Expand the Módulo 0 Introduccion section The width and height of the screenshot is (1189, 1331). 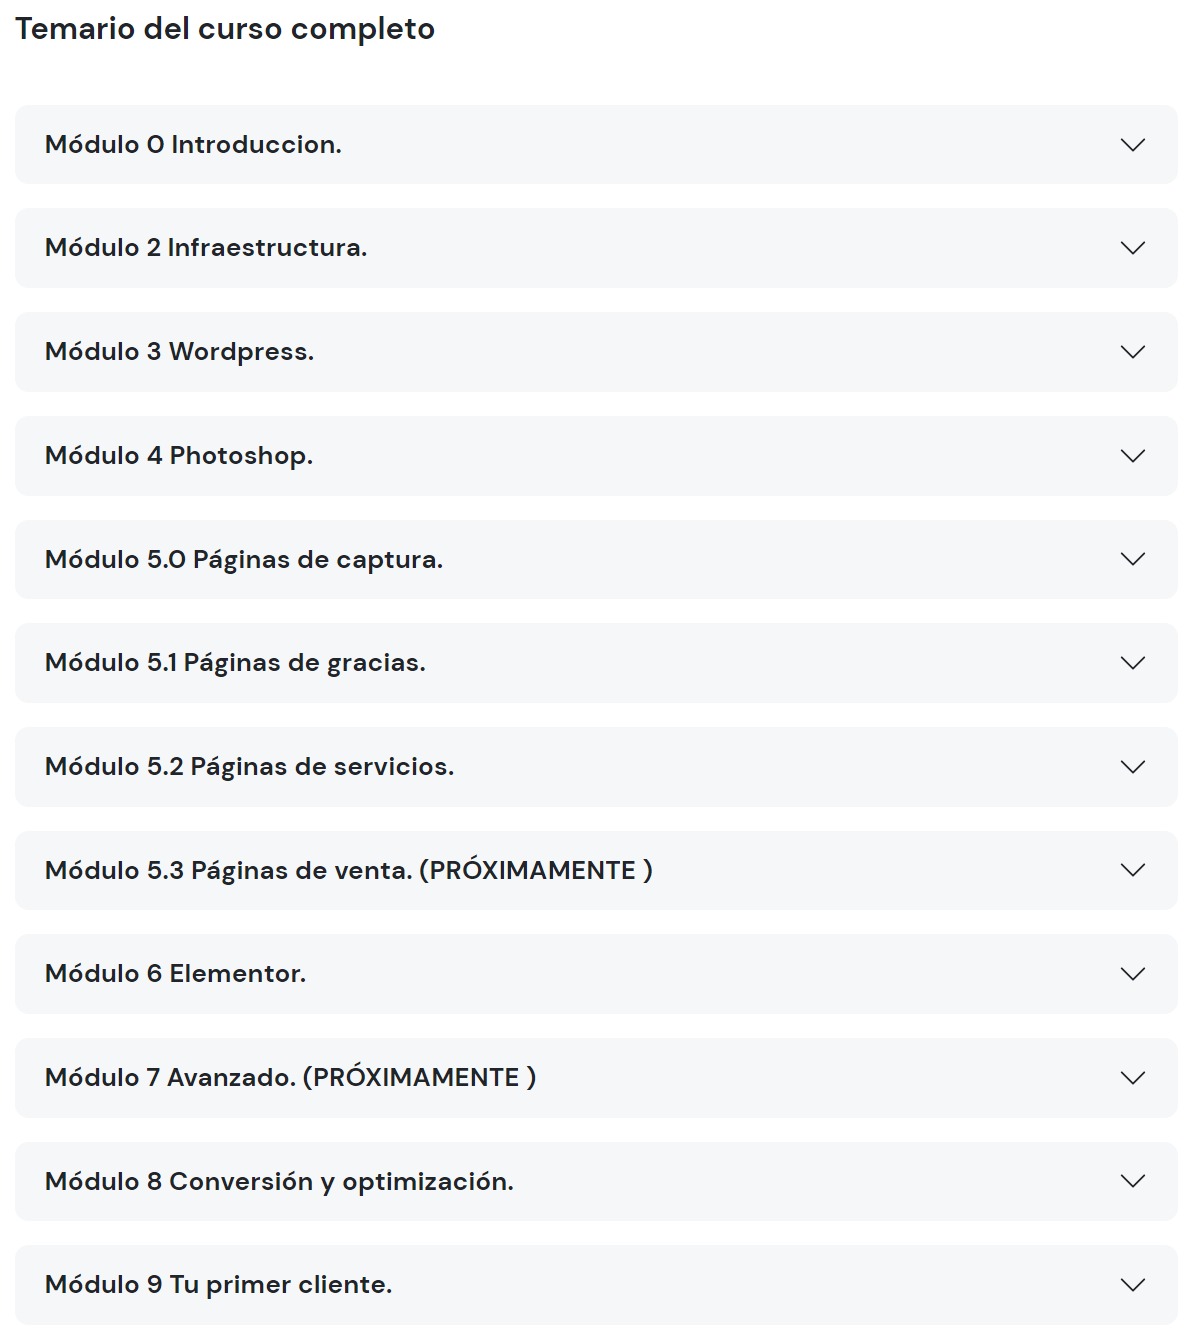pos(594,144)
